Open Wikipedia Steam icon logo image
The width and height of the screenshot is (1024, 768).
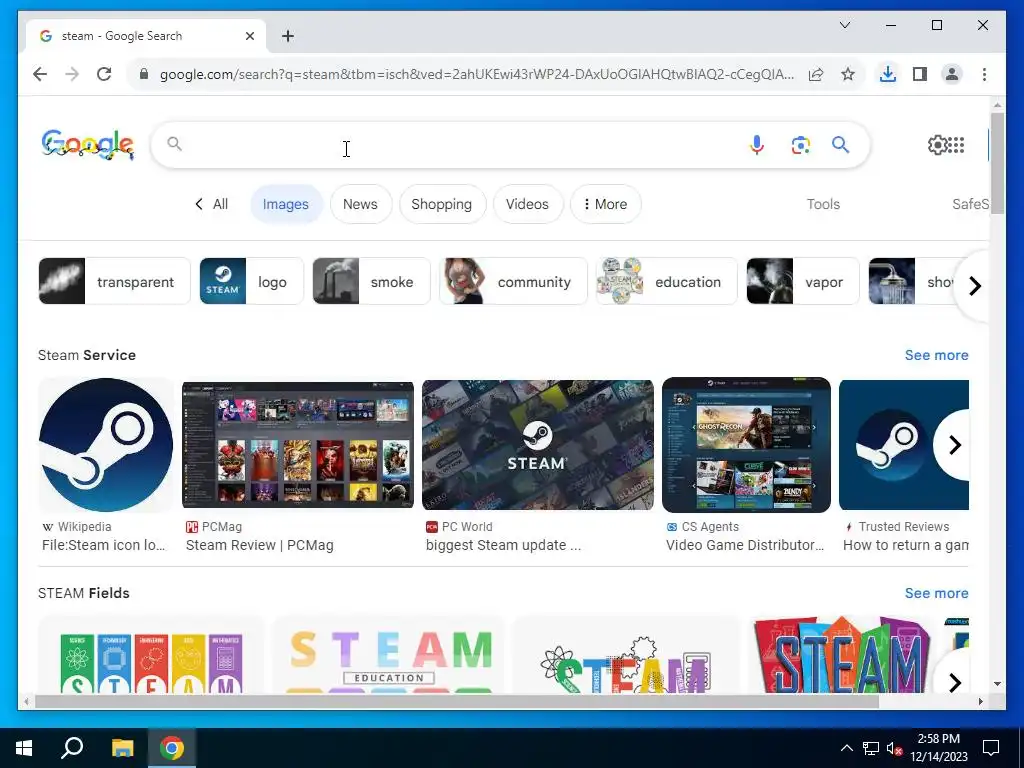tap(106, 445)
